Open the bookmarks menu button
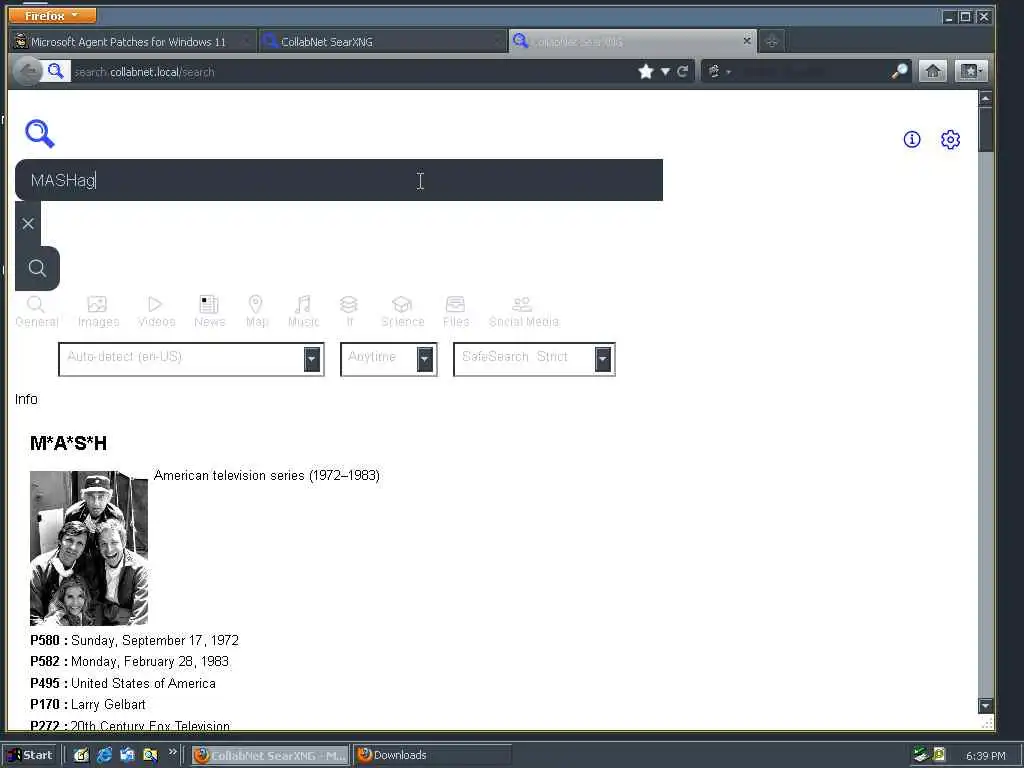The width and height of the screenshot is (1024, 768). point(970,71)
